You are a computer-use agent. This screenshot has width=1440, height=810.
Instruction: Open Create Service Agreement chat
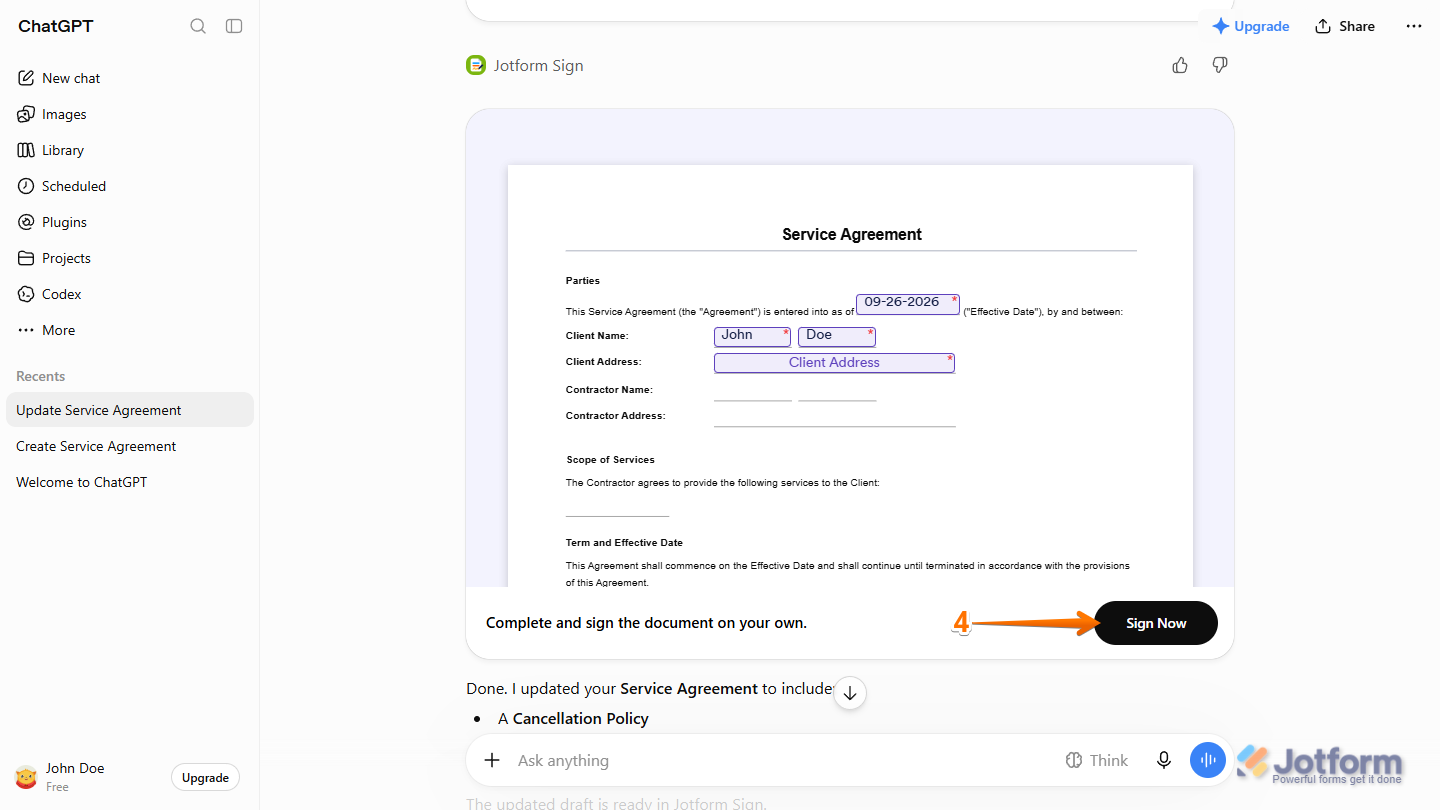pos(130,446)
